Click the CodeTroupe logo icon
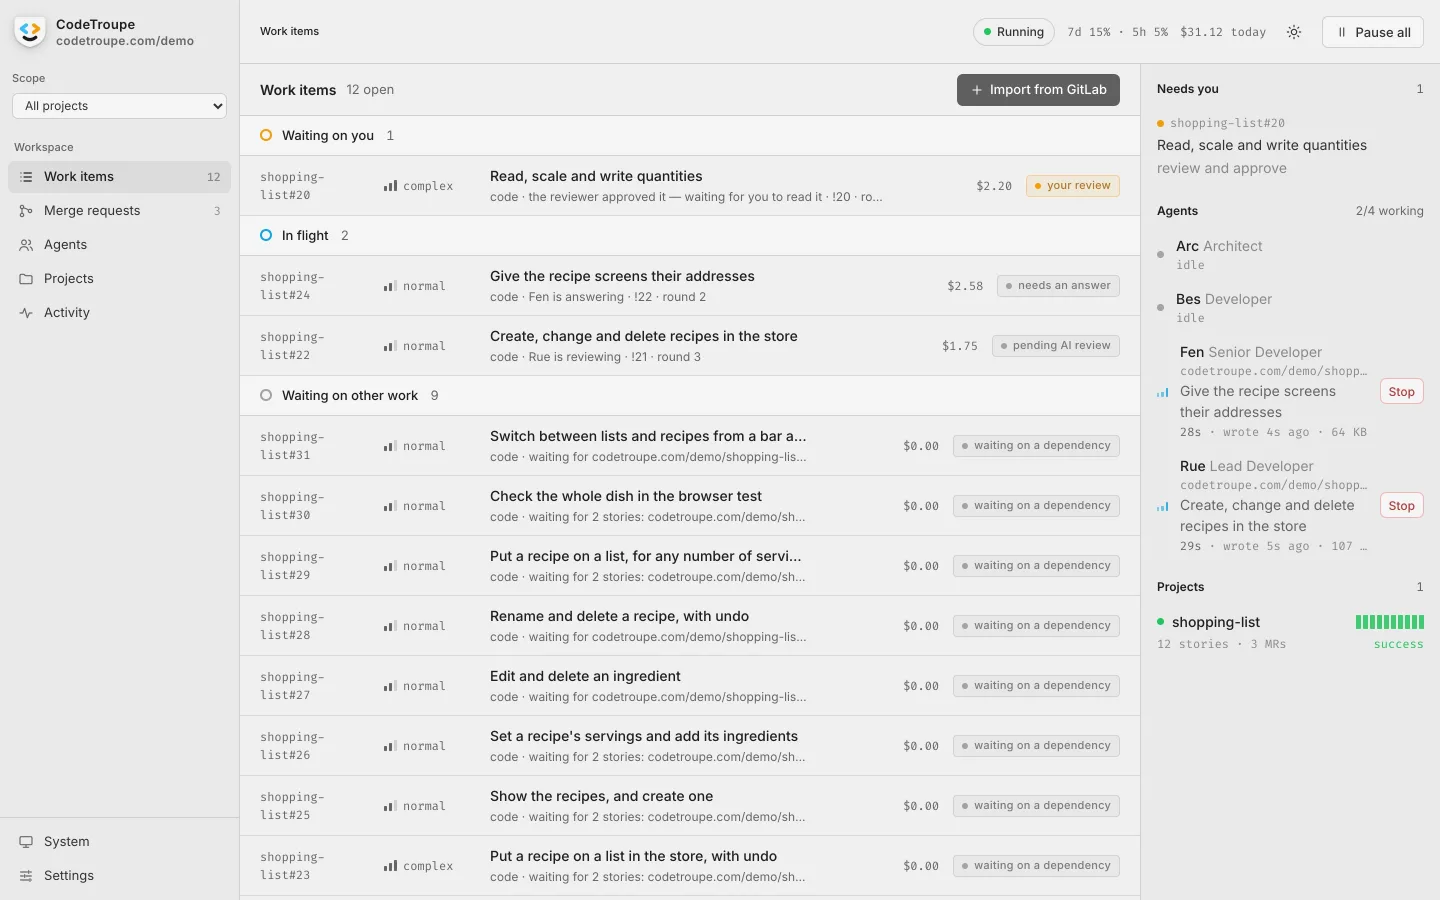Viewport: 1440px width, 900px height. click(x=30, y=32)
